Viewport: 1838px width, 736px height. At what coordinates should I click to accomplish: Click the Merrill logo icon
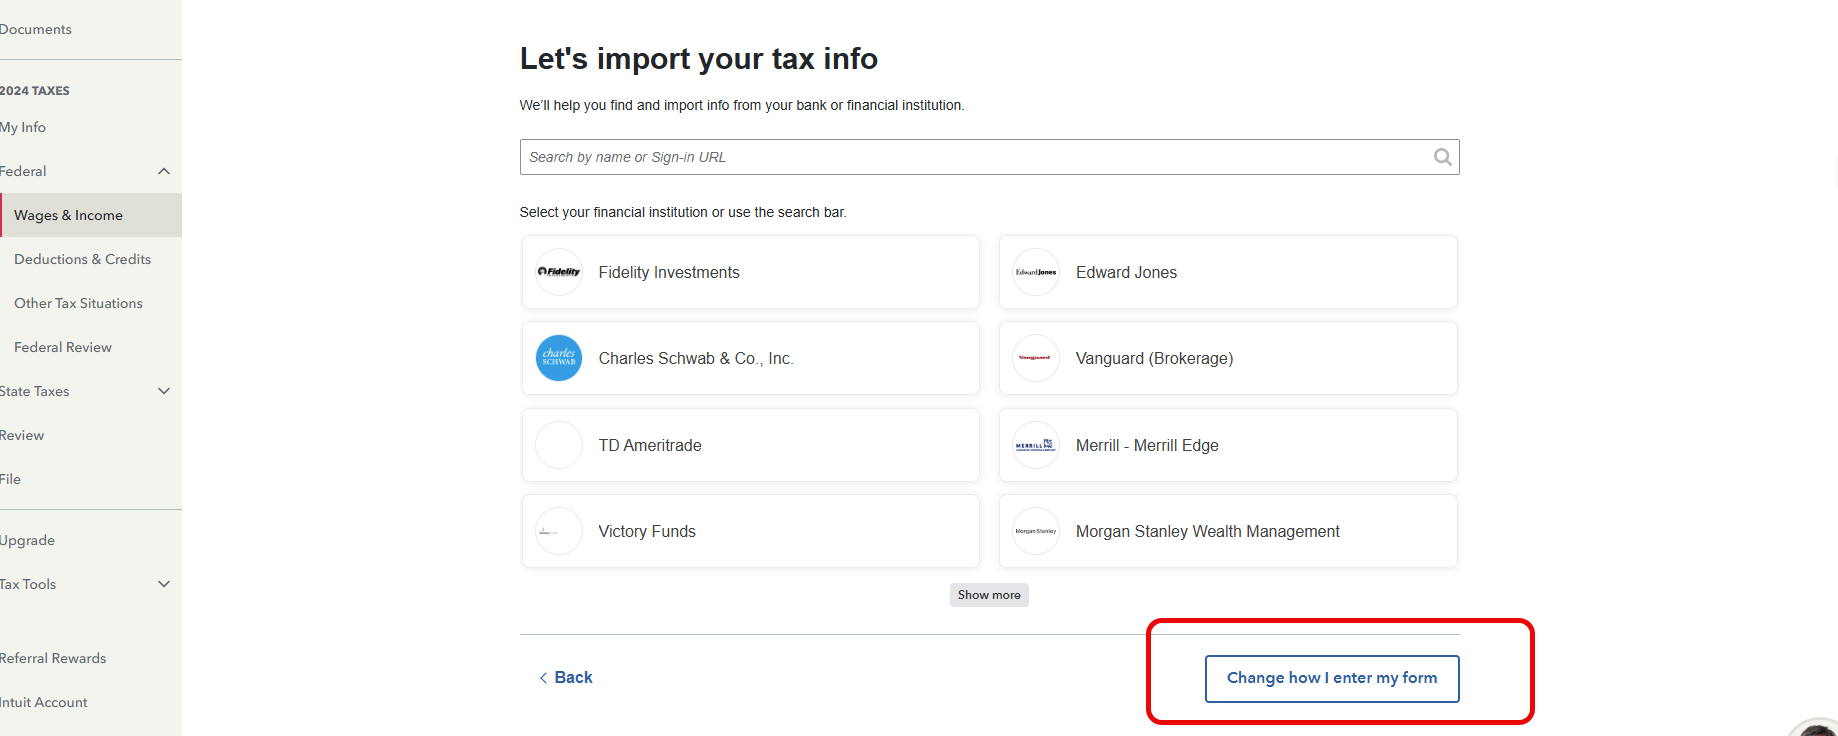(1036, 445)
